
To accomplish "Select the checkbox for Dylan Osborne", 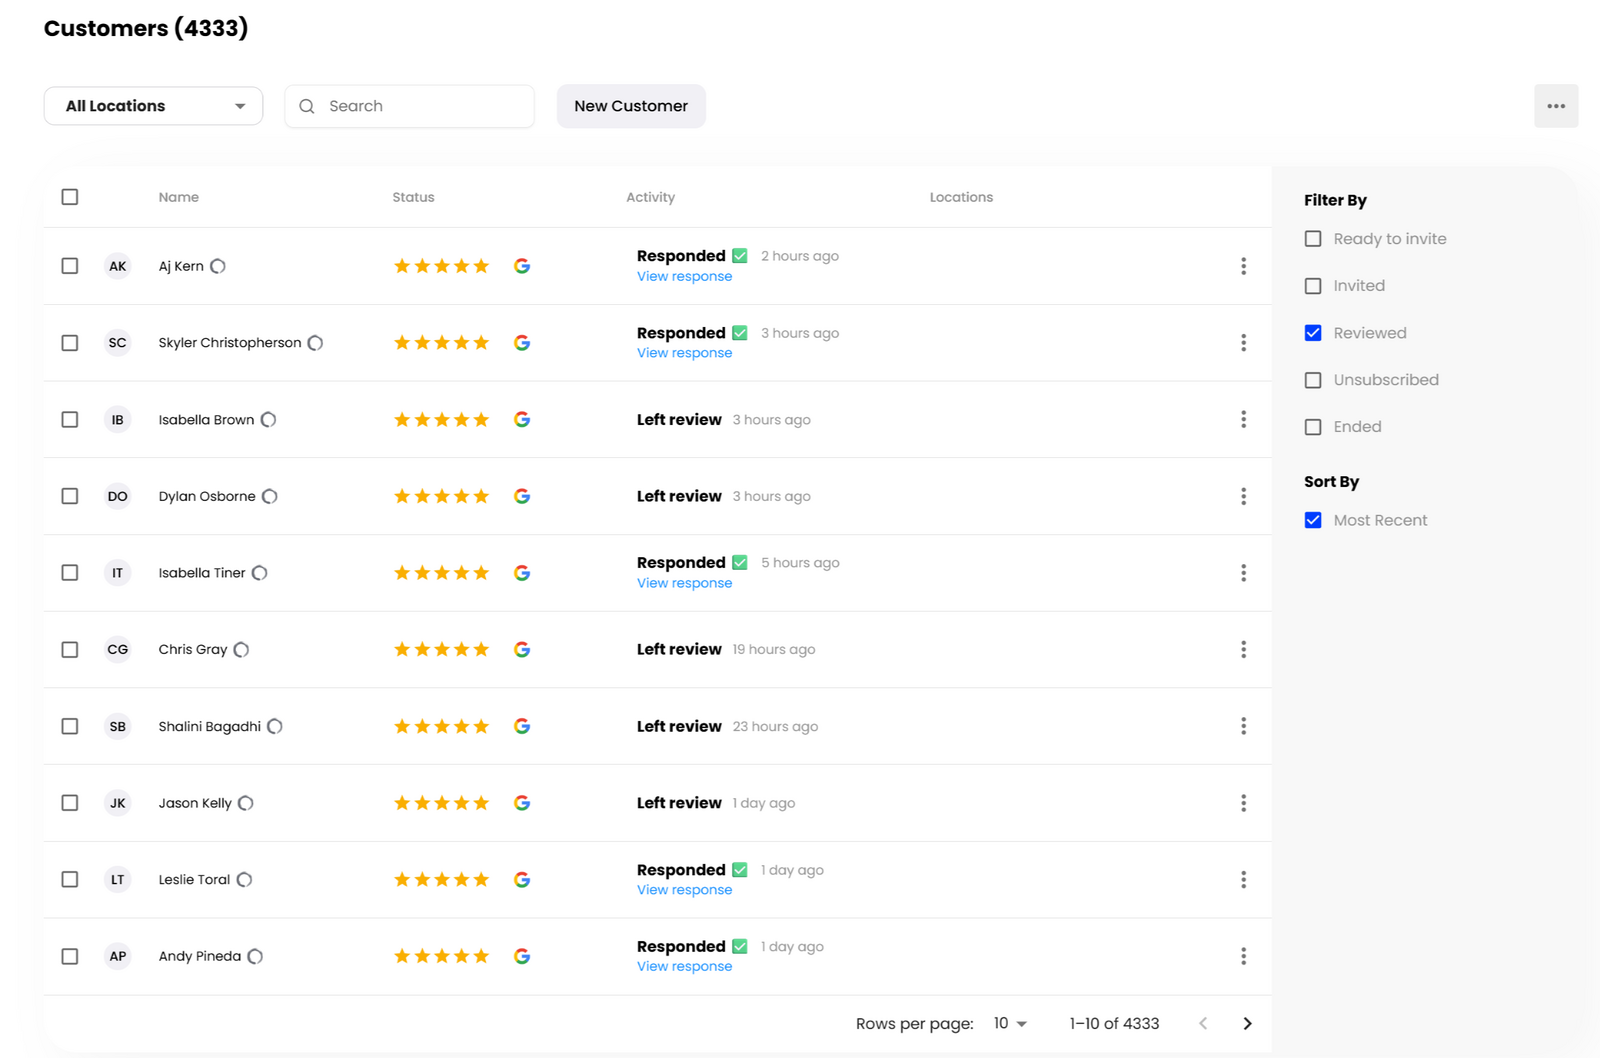I will pos(70,497).
